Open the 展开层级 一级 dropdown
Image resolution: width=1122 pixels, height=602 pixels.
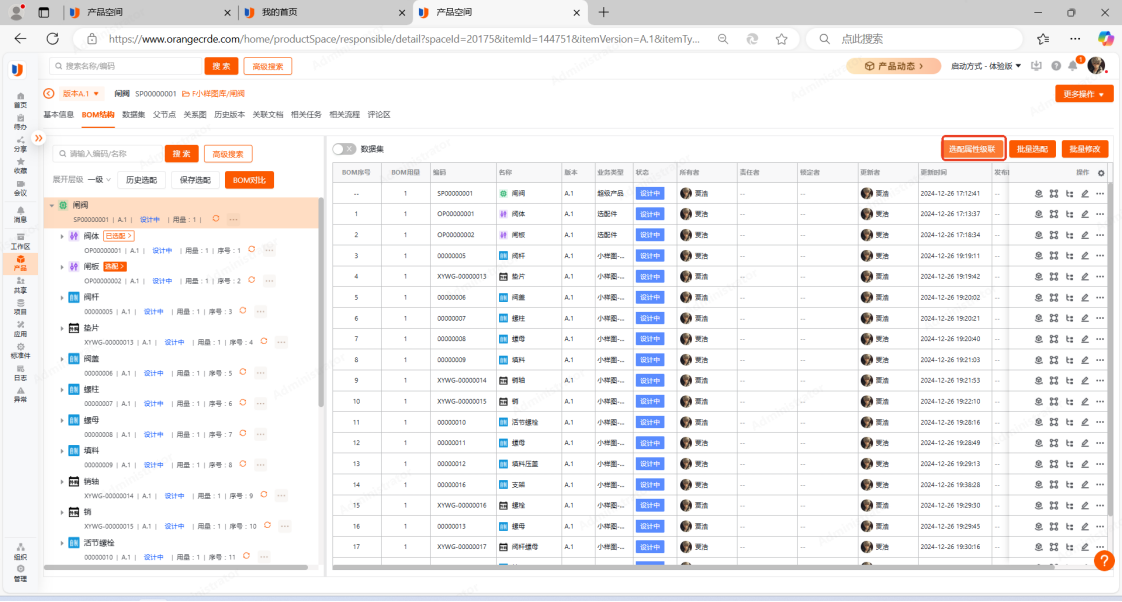tap(99, 180)
